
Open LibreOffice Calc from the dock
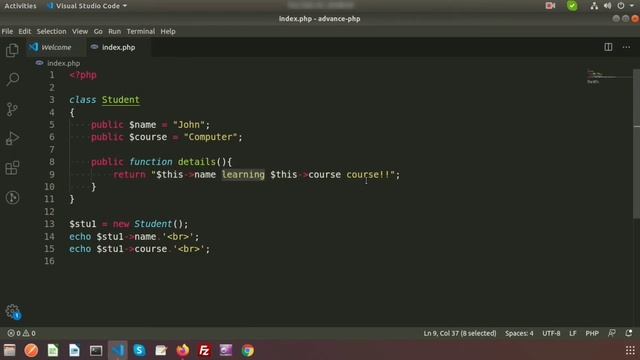click(x=53, y=350)
